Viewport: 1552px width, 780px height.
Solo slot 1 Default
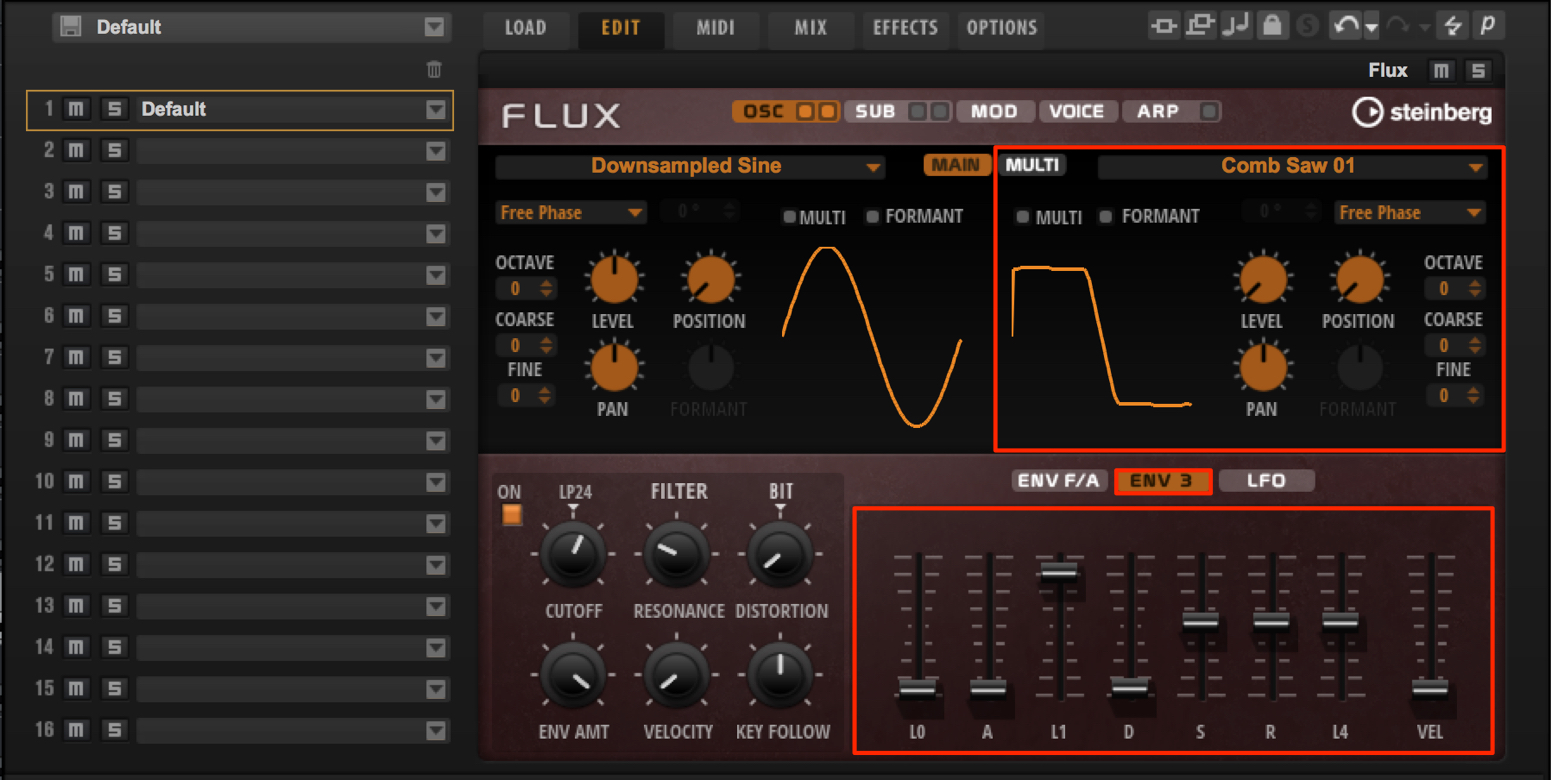pyautogui.click(x=114, y=109)
